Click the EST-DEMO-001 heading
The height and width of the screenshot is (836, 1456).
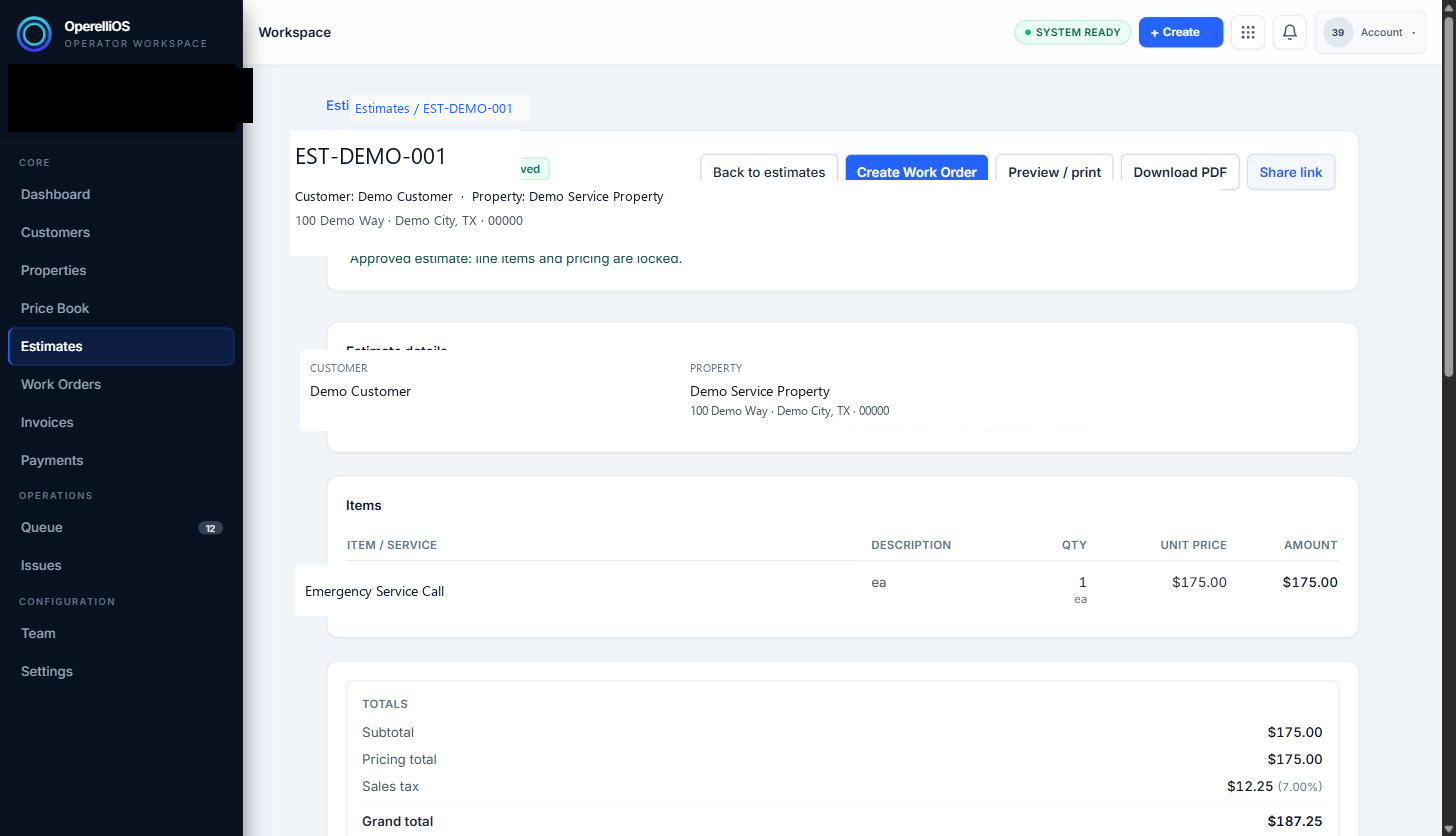click(x=371, y=156)
